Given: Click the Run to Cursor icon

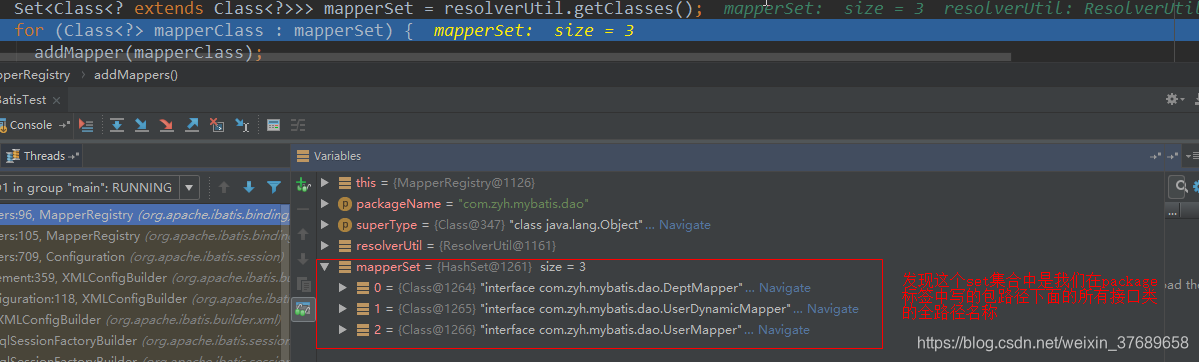Looking at the screenshot, I should tap(242, 125).
